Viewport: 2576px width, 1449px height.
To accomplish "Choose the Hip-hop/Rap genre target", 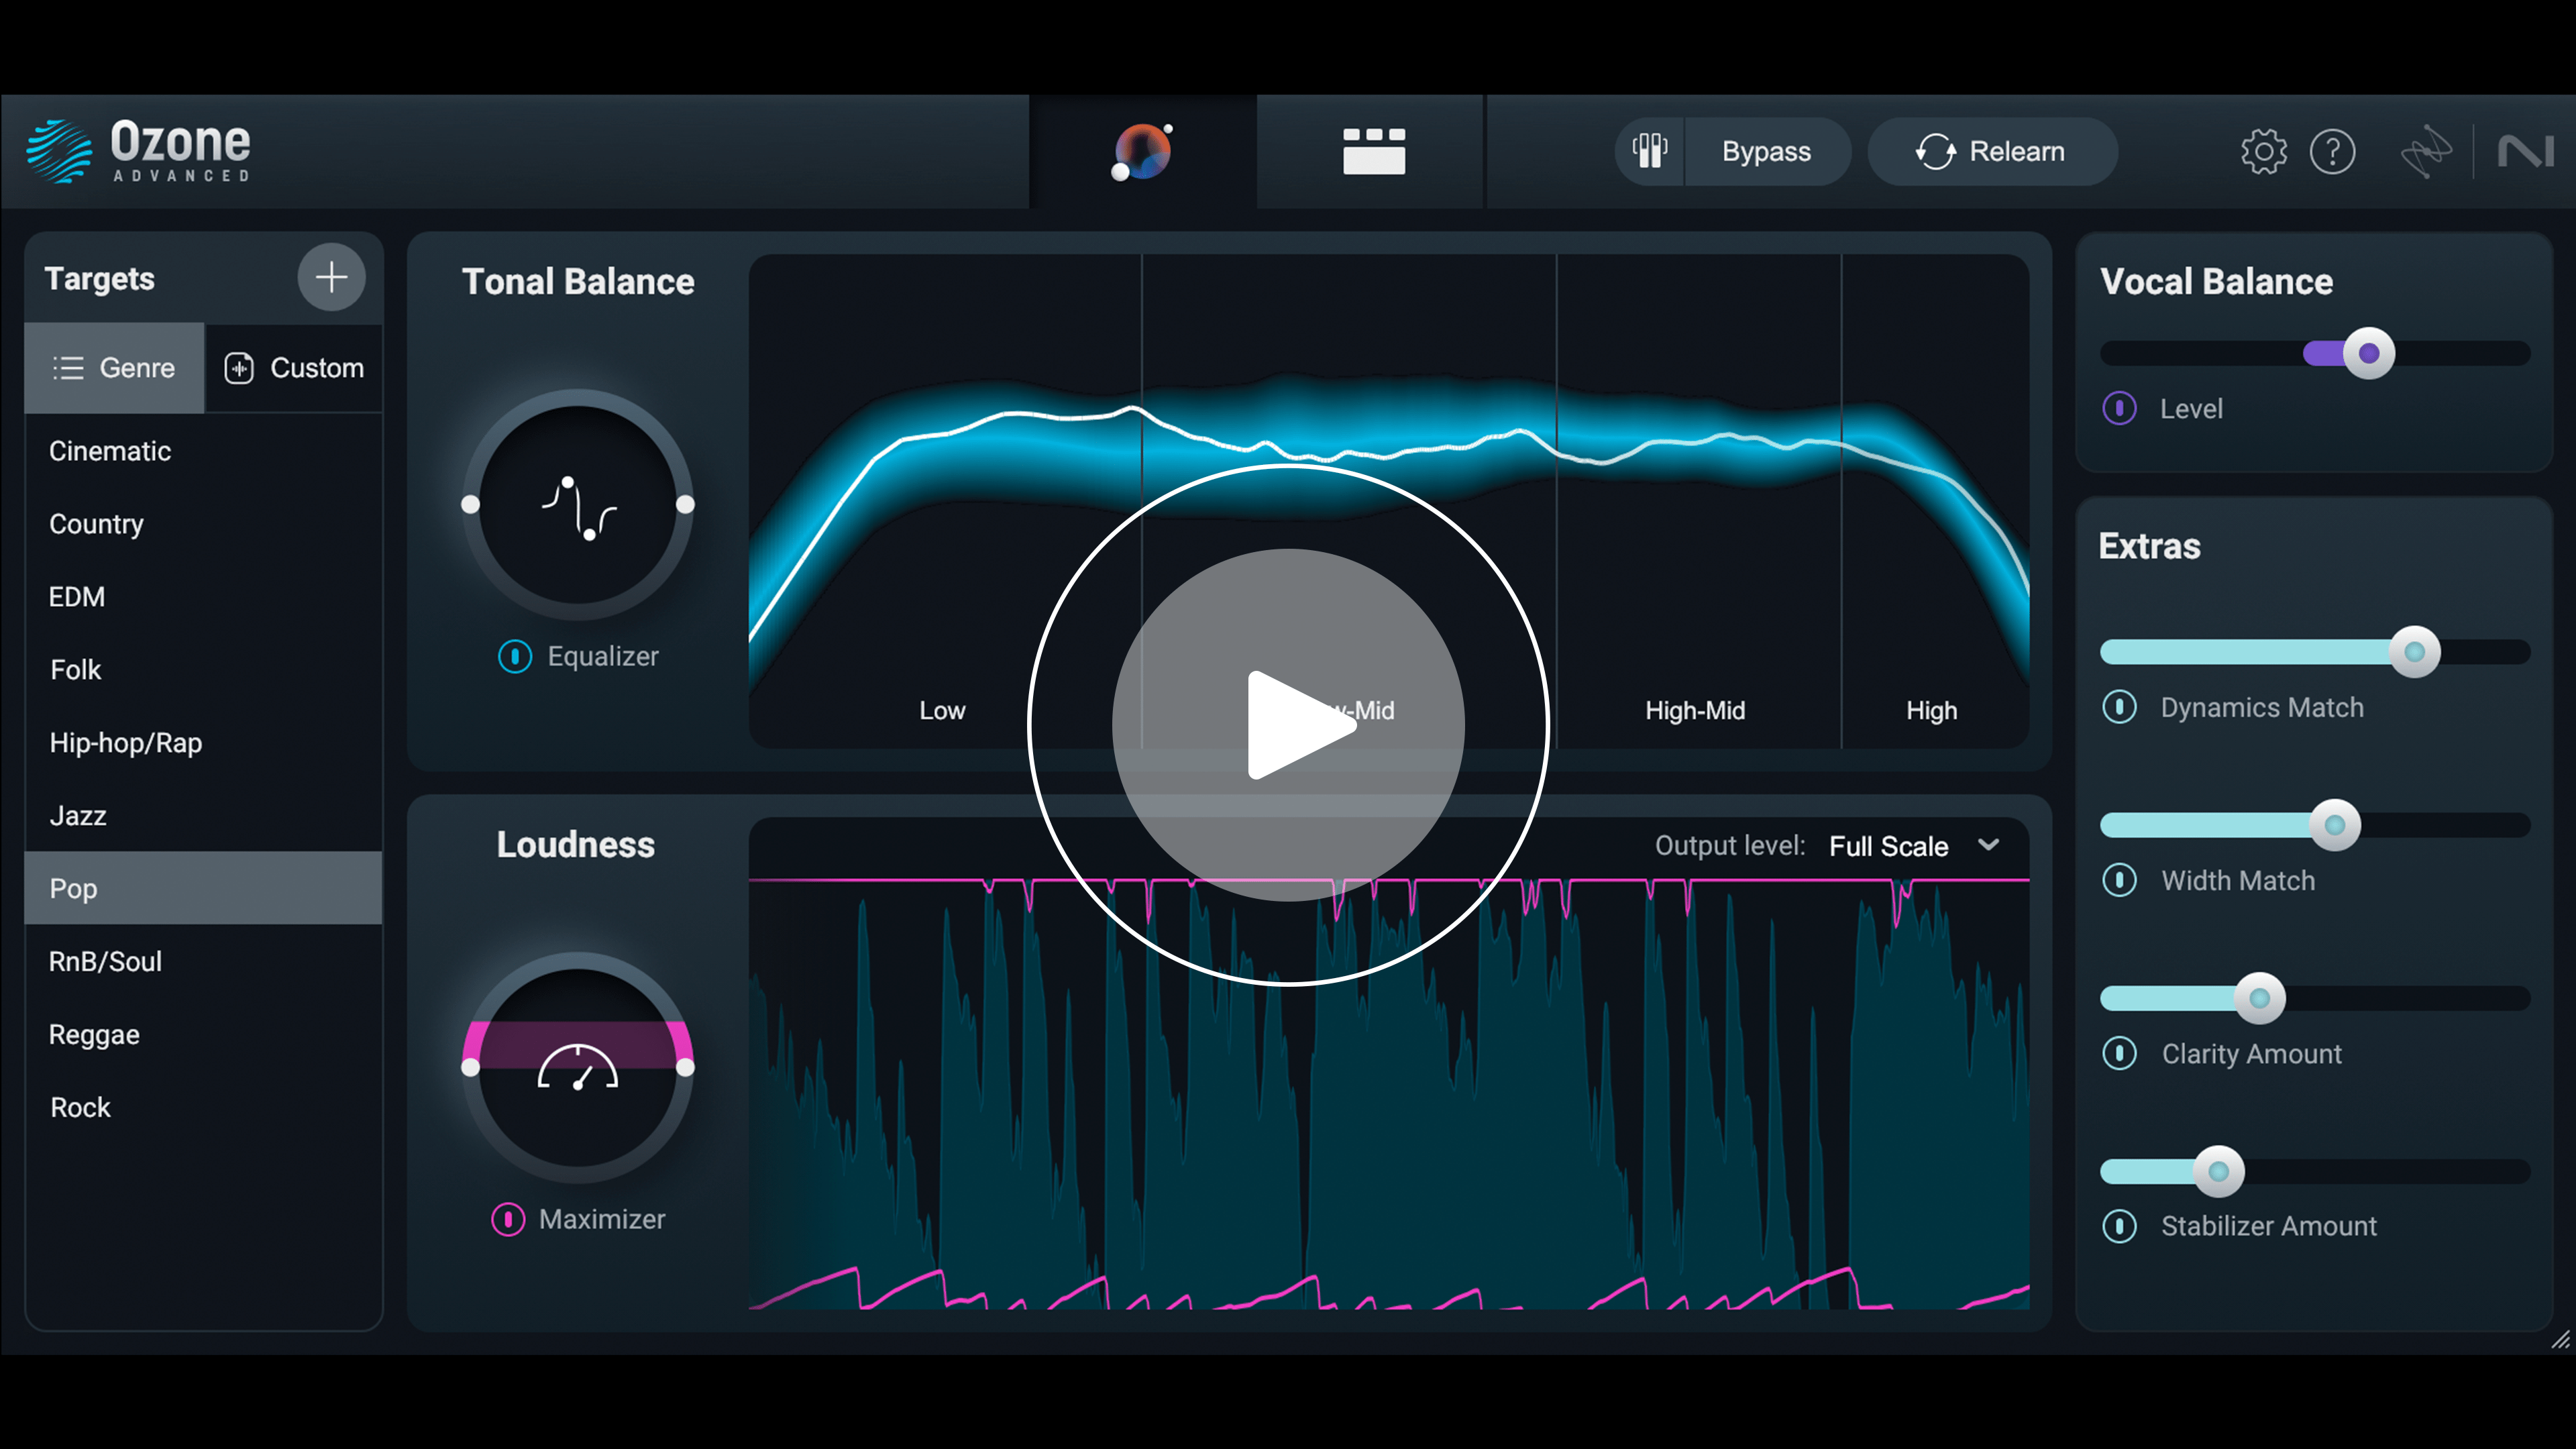I will click(x=203, y=743).
